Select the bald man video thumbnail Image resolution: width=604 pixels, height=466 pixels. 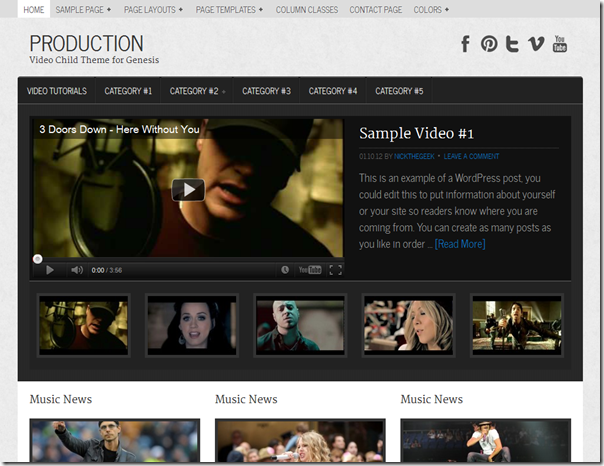click(x=300, y=325)
